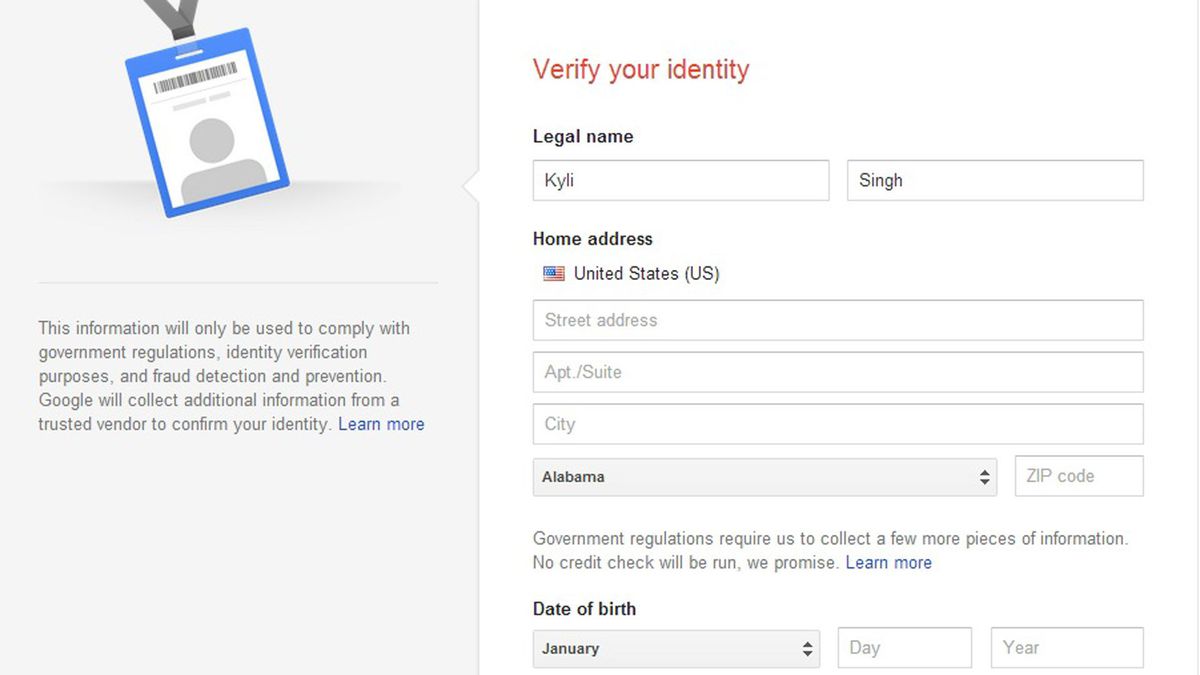Click the stepper arrows beside Alabama
Viewport: 1200px width, 675px height.
pos(986,477)
